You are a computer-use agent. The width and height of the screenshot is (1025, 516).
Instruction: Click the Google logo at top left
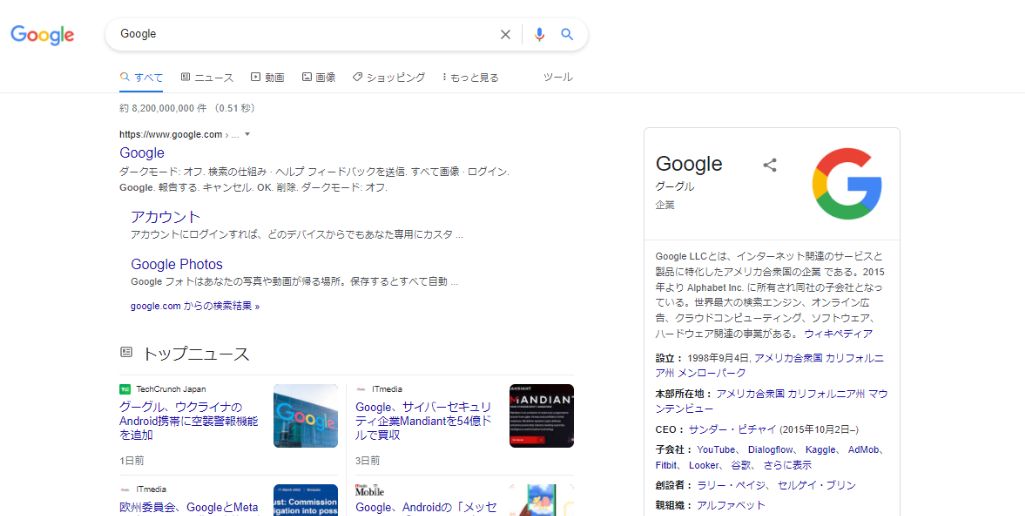(x=42, y=35)
